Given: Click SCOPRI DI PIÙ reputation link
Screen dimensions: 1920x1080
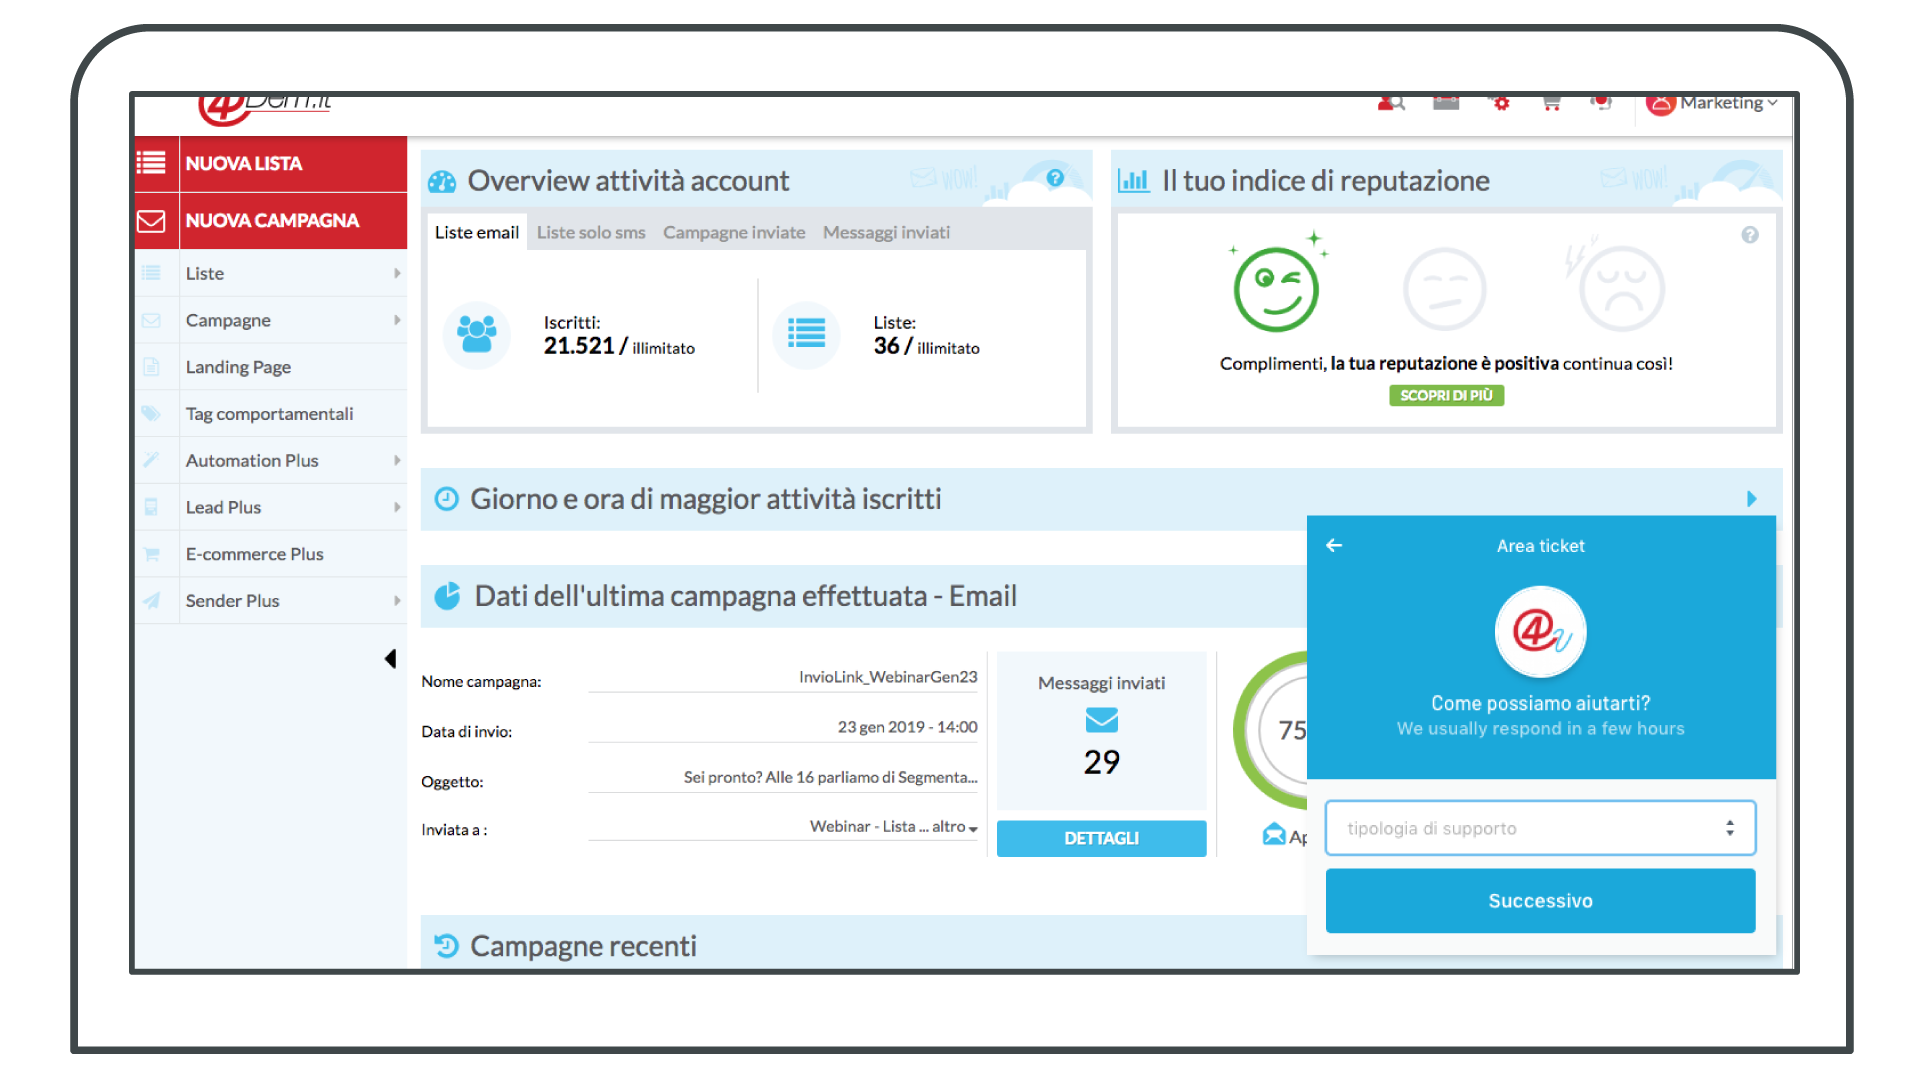Looking at the screenshot, I should pyautogui.click(x=1447, y=394).
